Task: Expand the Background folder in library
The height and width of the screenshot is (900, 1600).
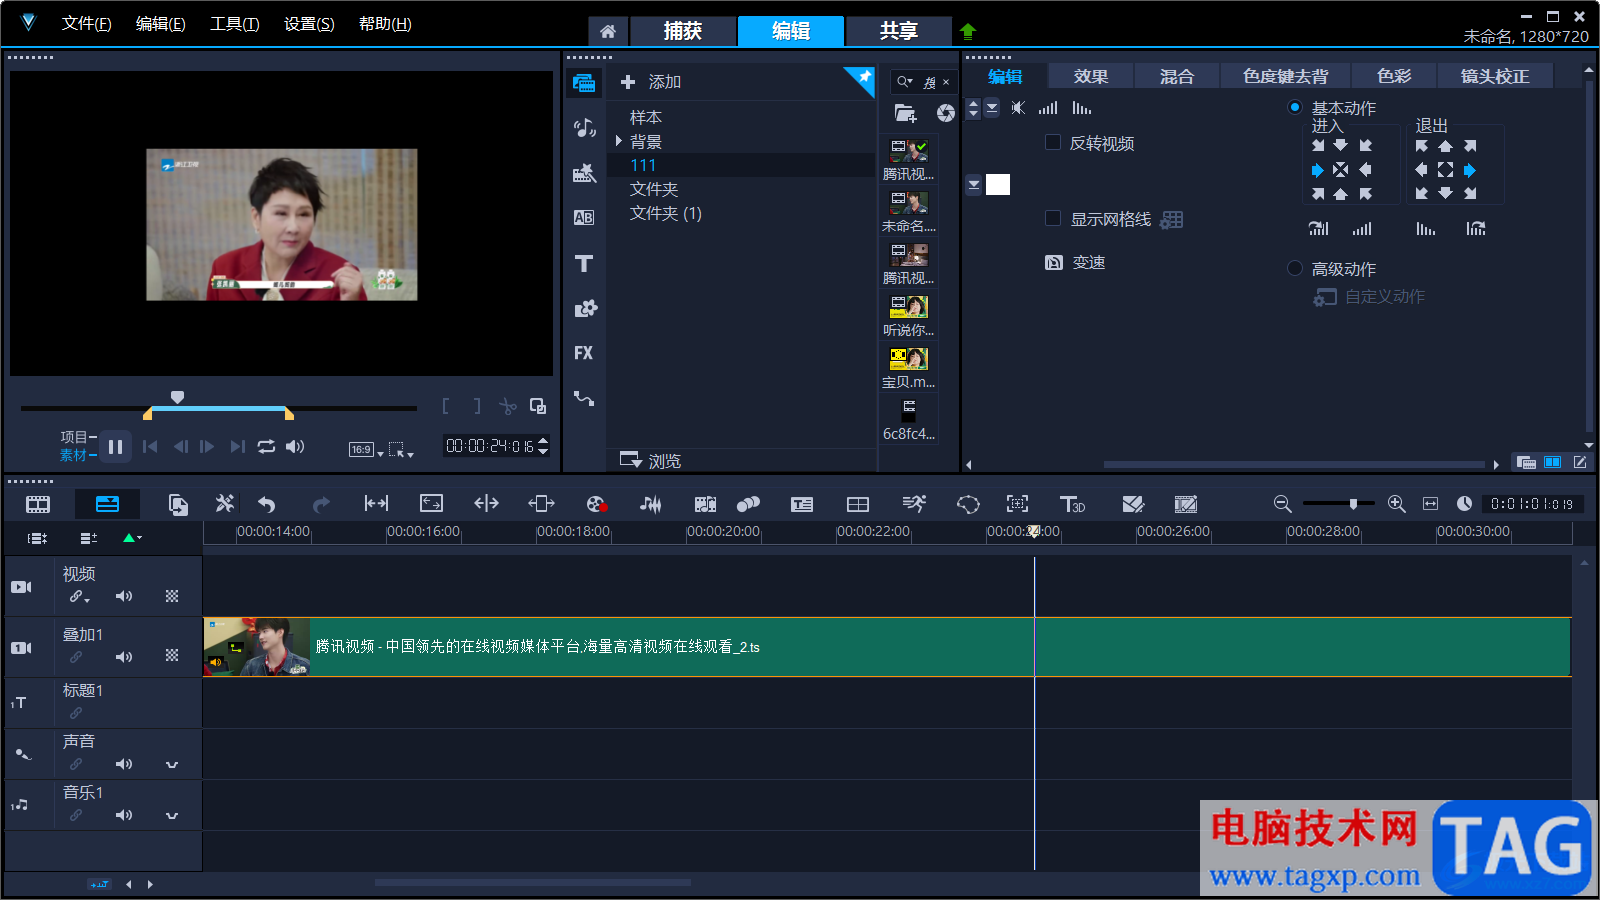Action: (619, 141)
